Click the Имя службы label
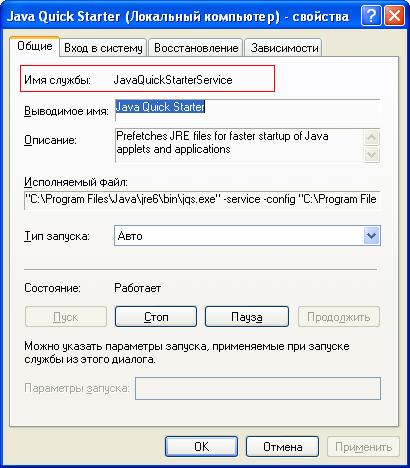The image size is (410, 468). pyautogui.click(x=57, y=80)
